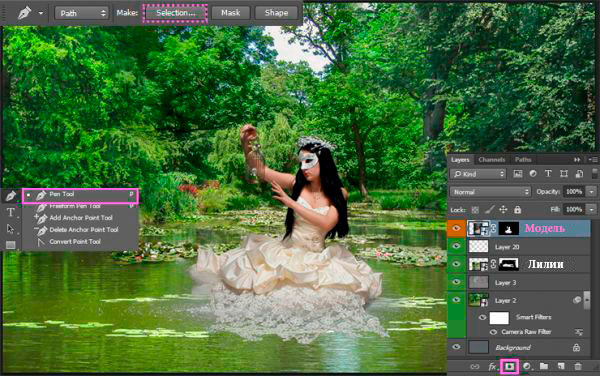The height and width of the screenshot is (376, 600).
Task: Click the mask link icon on Модель layer
Action: pyautogui.click(x=494, y=228)
